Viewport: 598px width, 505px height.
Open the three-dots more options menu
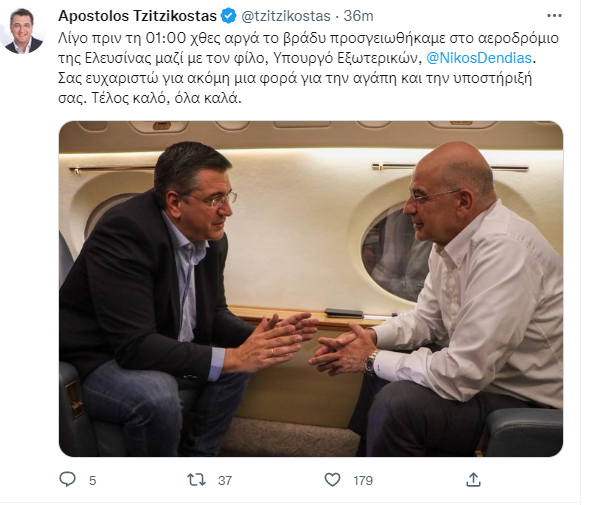(554, 16)
